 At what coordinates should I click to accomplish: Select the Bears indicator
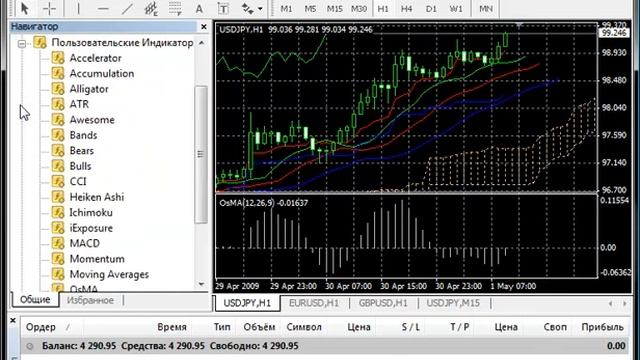(x=82, y=151)
